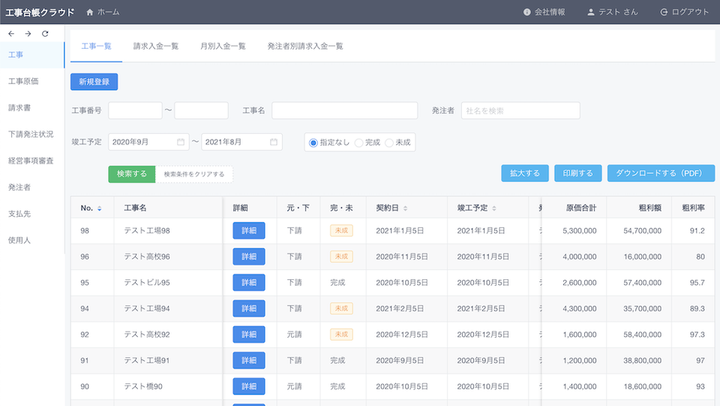Focus the 工事番号 start input field
Screen dimensions: 720x406
(x=135, y=111)
